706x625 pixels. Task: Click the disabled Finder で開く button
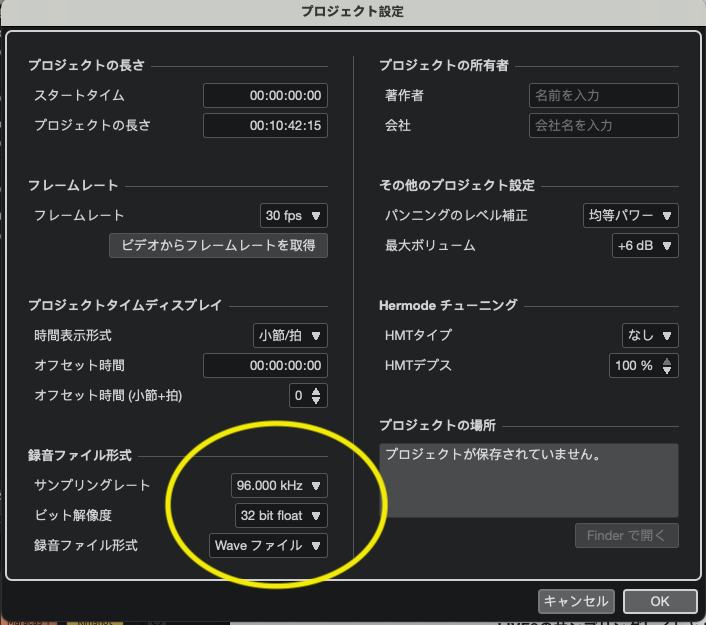tap(627, 535)
